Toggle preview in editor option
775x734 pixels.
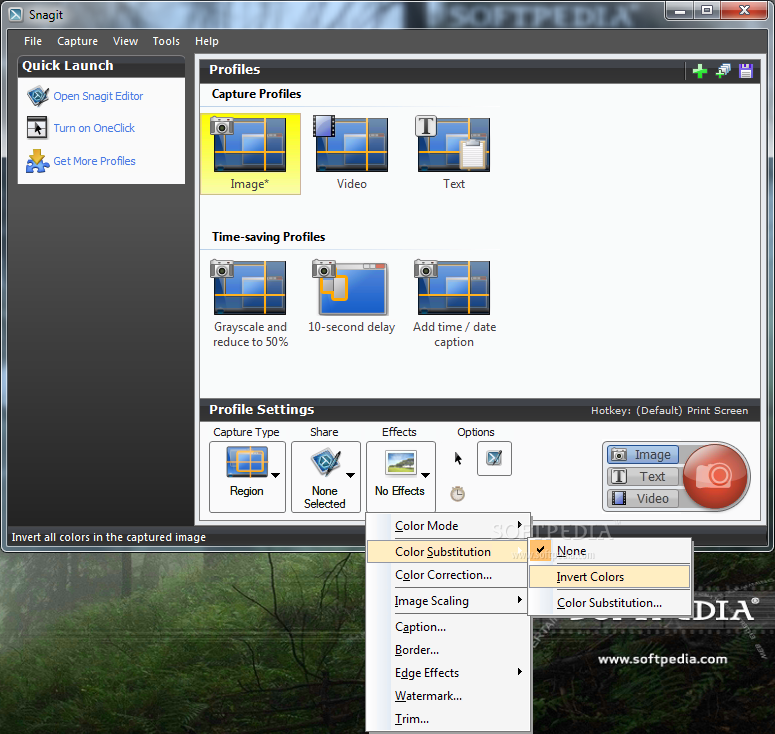coord(494,459)
